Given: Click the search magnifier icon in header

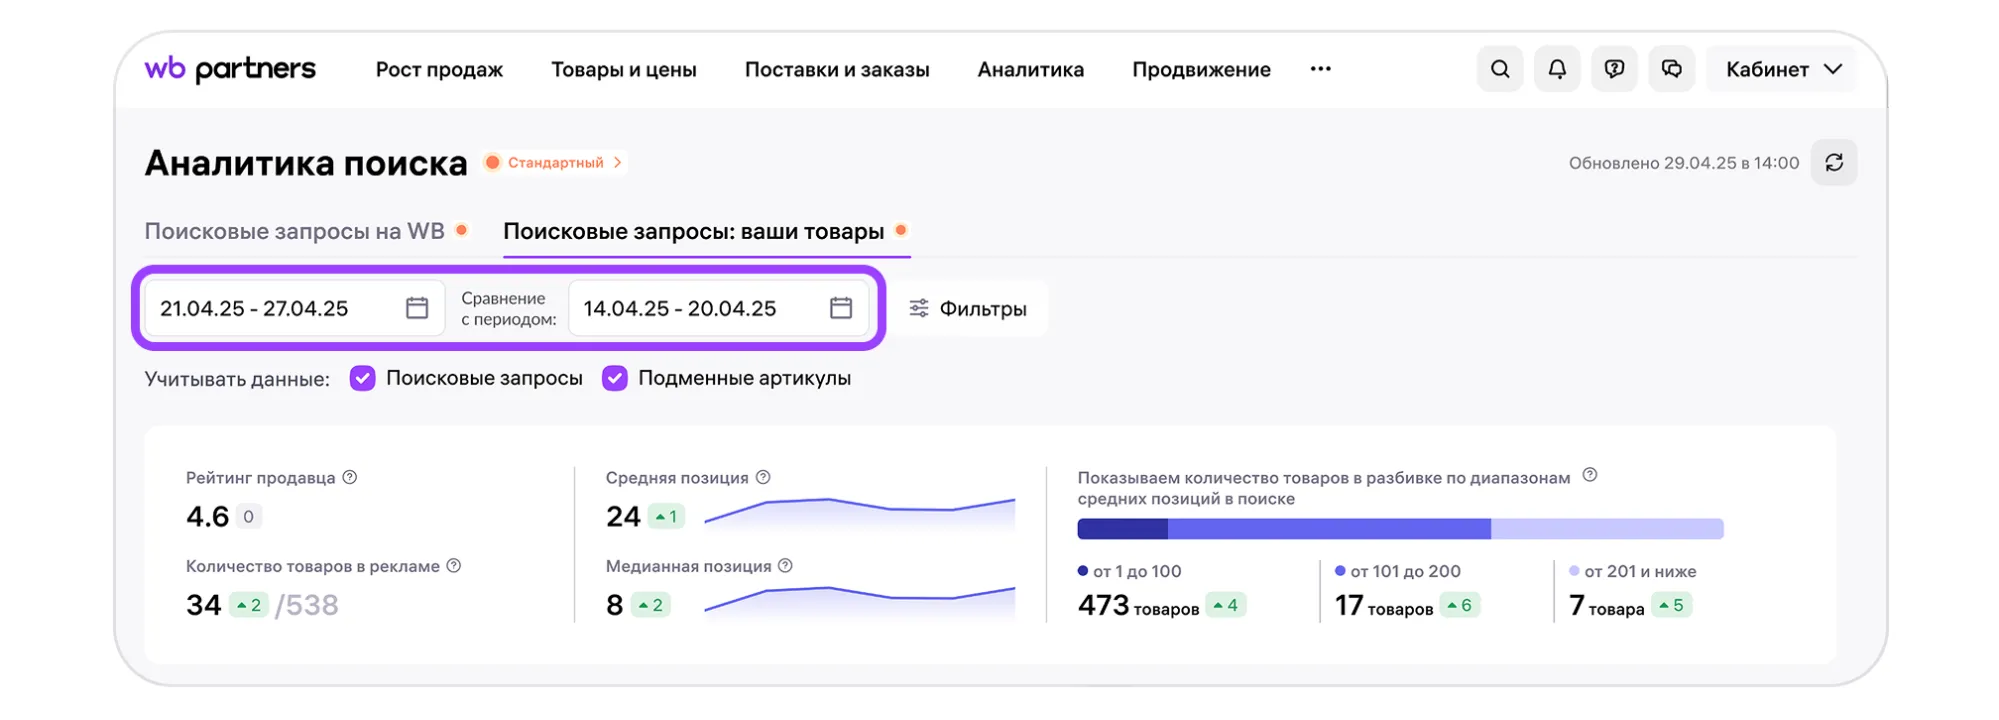Looking at the screenshot, I should coord(1499,69).
